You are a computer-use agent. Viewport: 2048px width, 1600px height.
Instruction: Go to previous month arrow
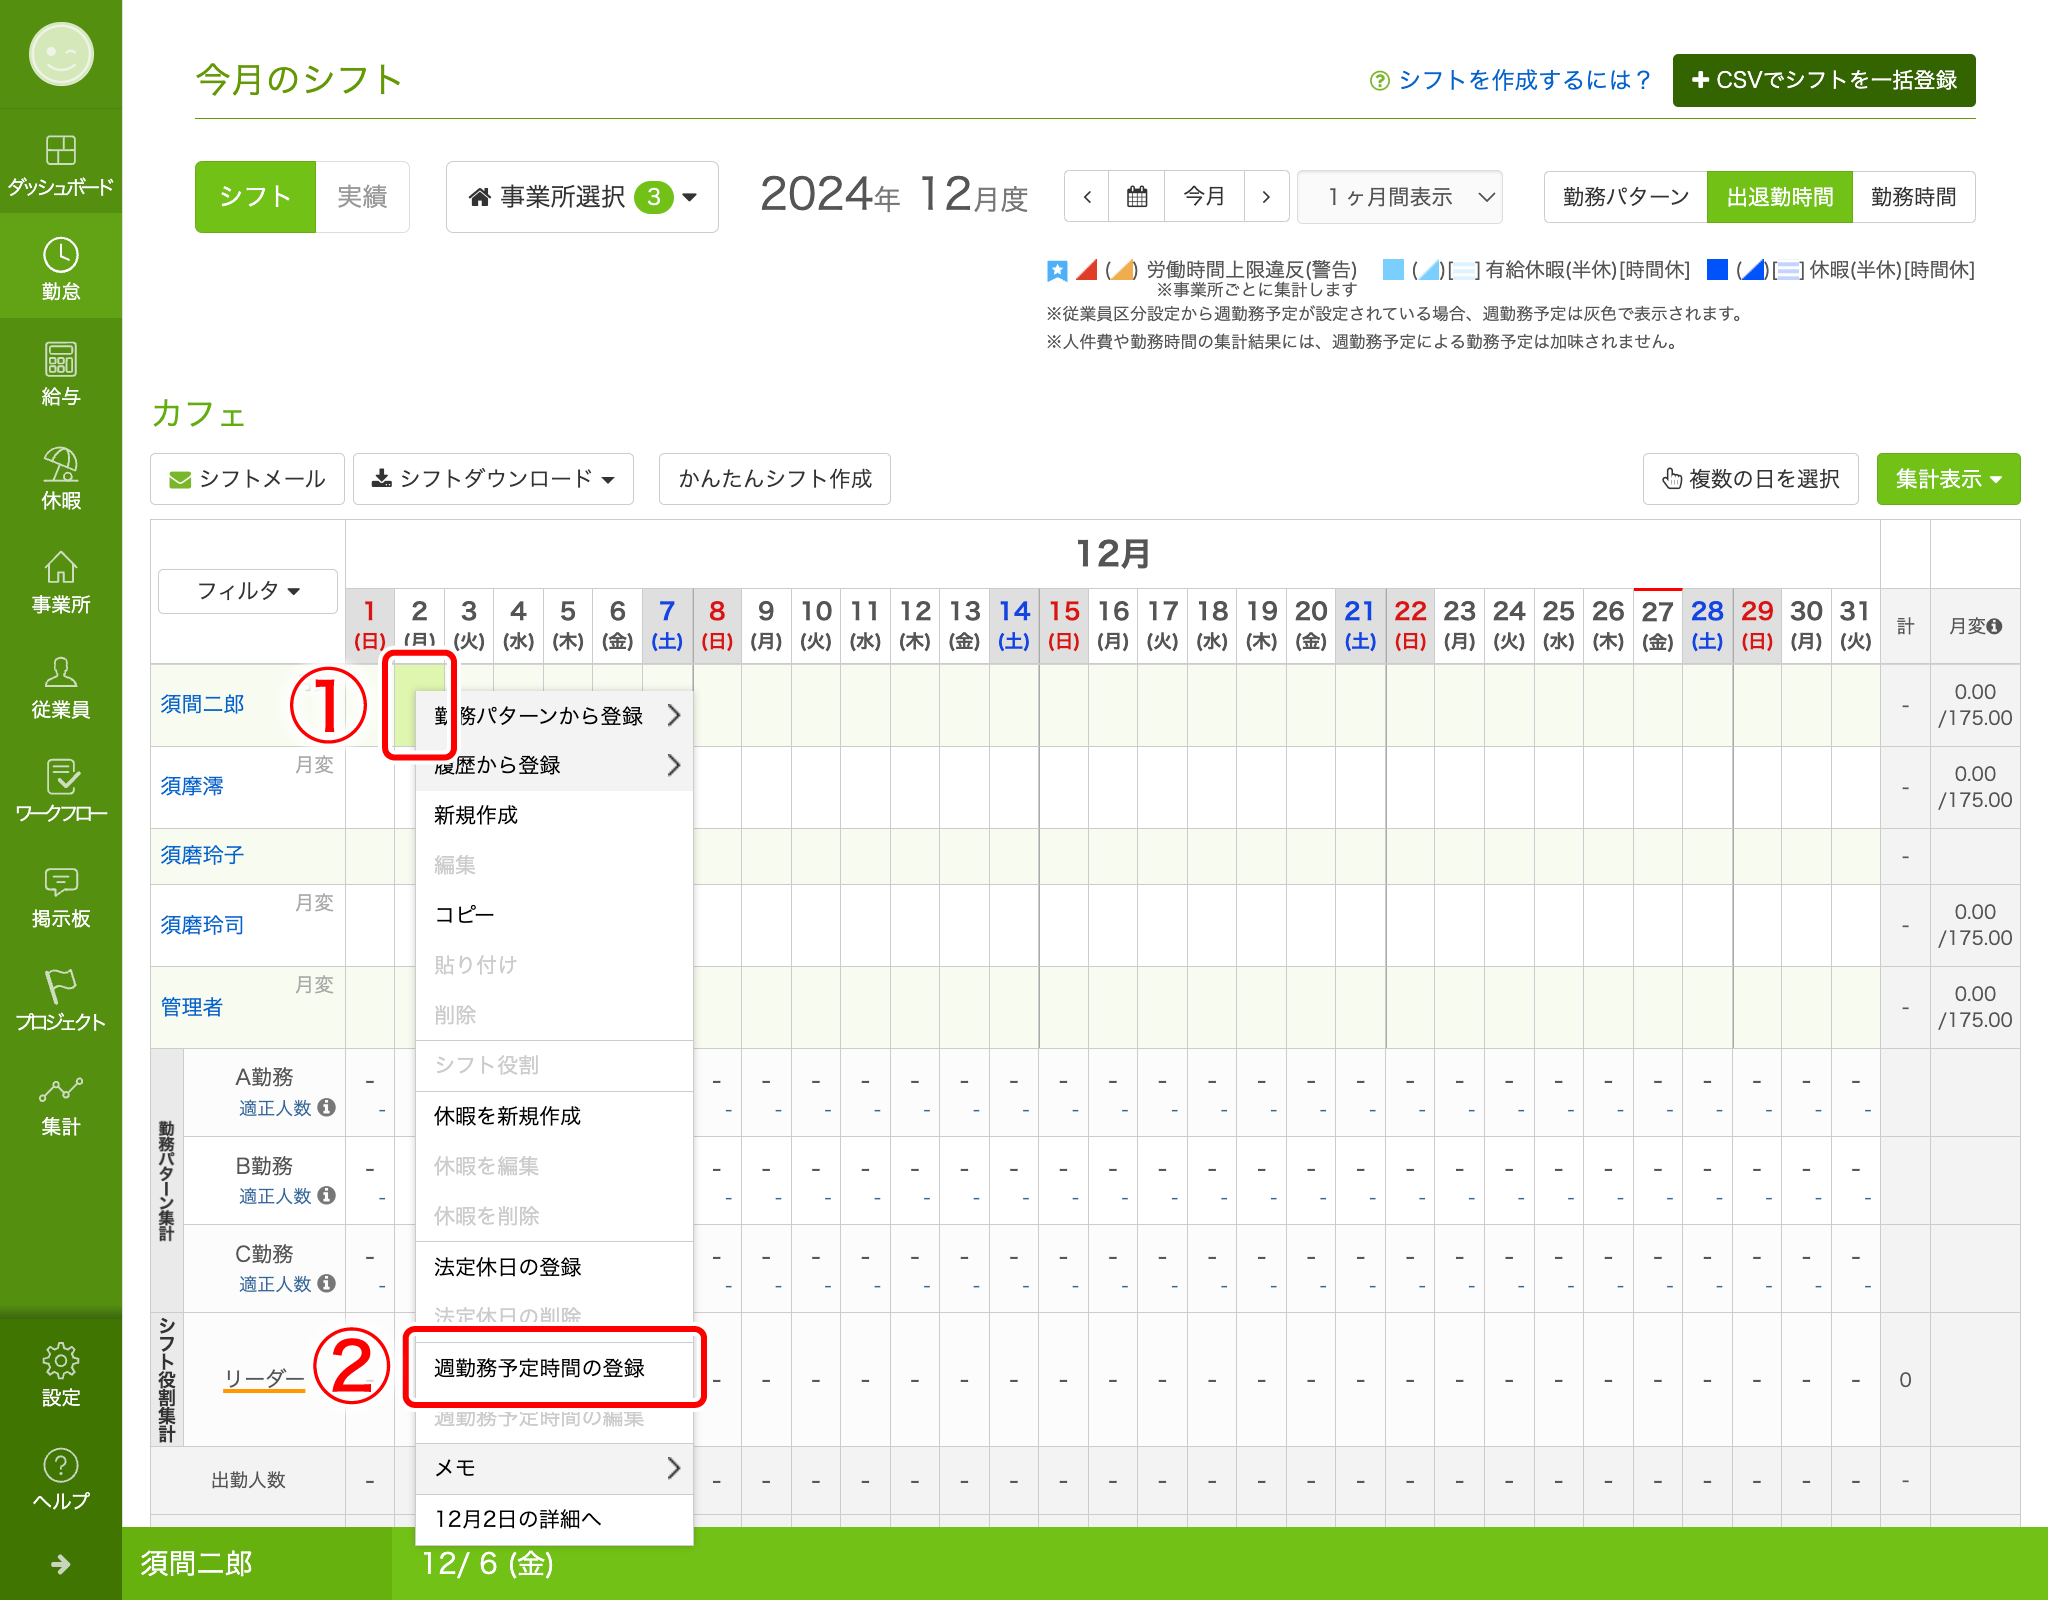[x=1087, y=197]
